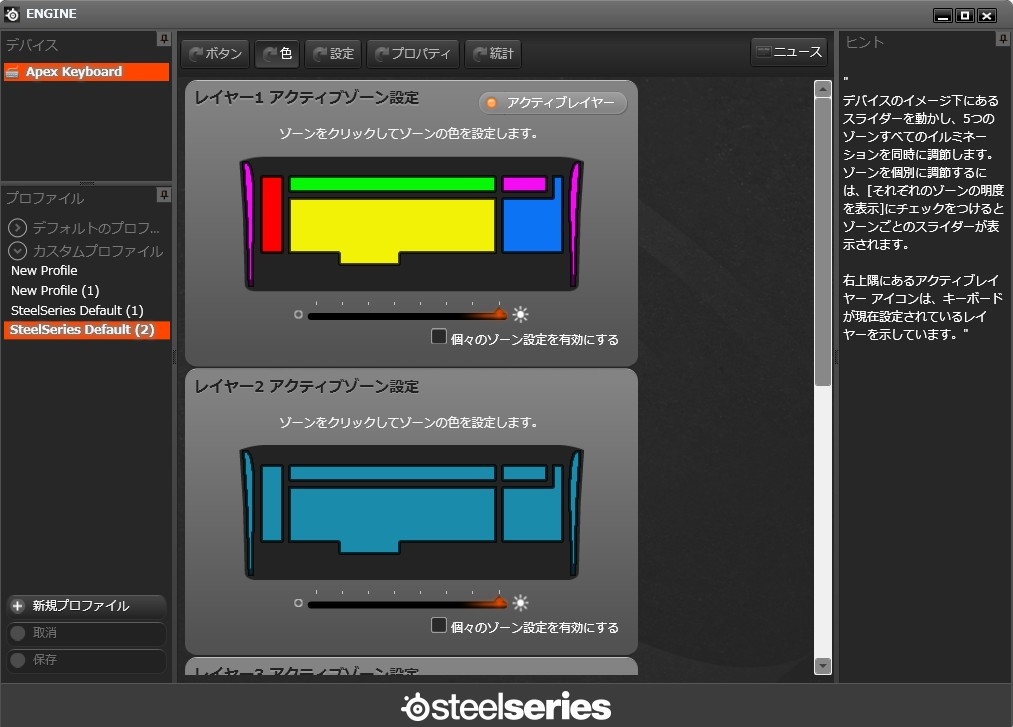The width and height of the screenshot is (1013, 727).
Task: Enable 個々のゾーン設定を有効にする for Layer 2
Action: pos(439,625)
